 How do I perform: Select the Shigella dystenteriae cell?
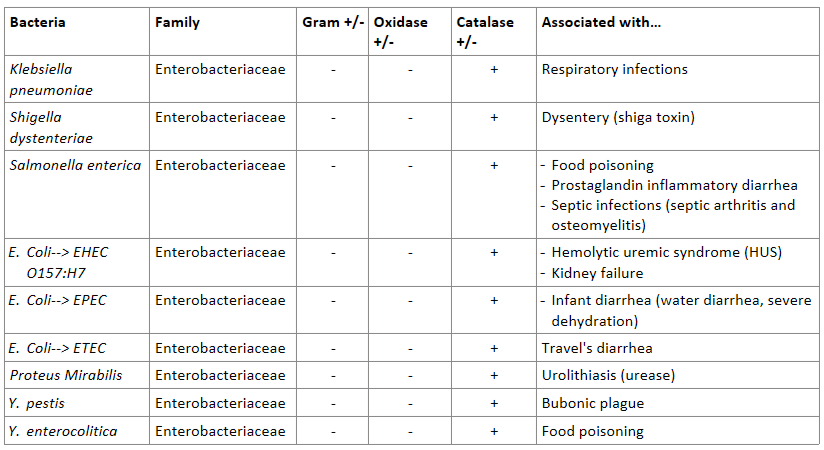(50, 127)
